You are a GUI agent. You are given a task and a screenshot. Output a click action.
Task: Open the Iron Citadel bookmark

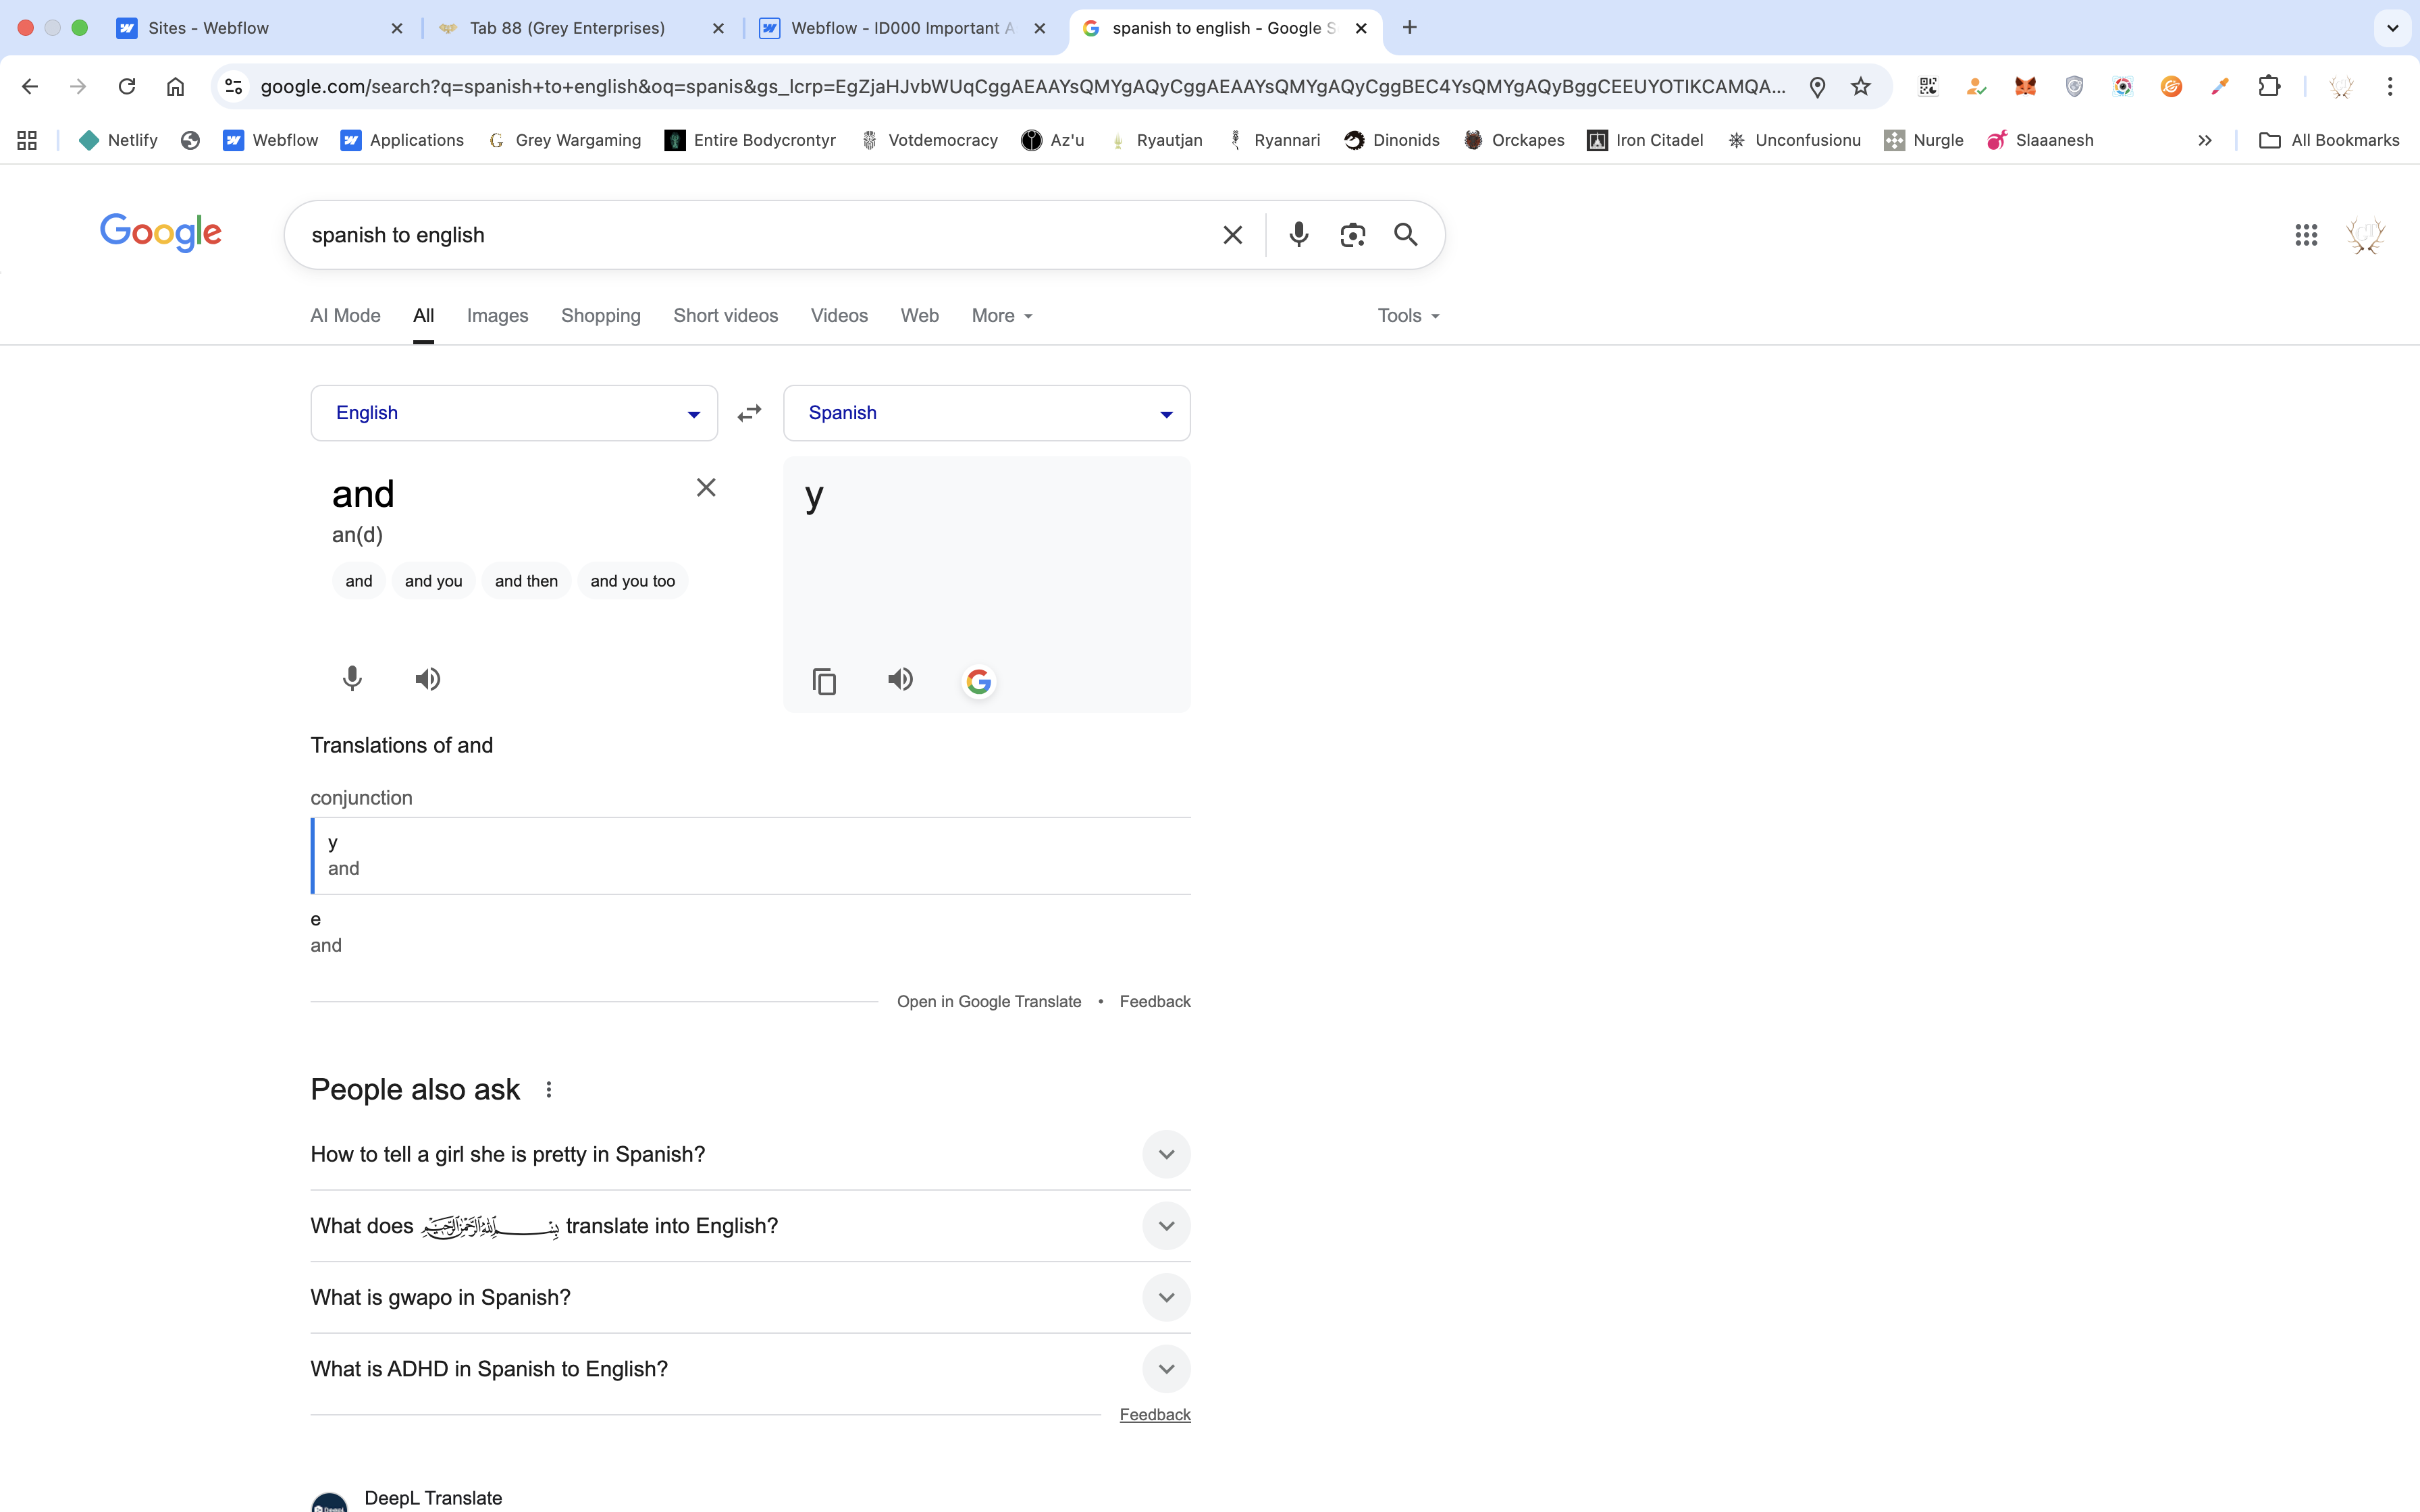(1645, 140)
